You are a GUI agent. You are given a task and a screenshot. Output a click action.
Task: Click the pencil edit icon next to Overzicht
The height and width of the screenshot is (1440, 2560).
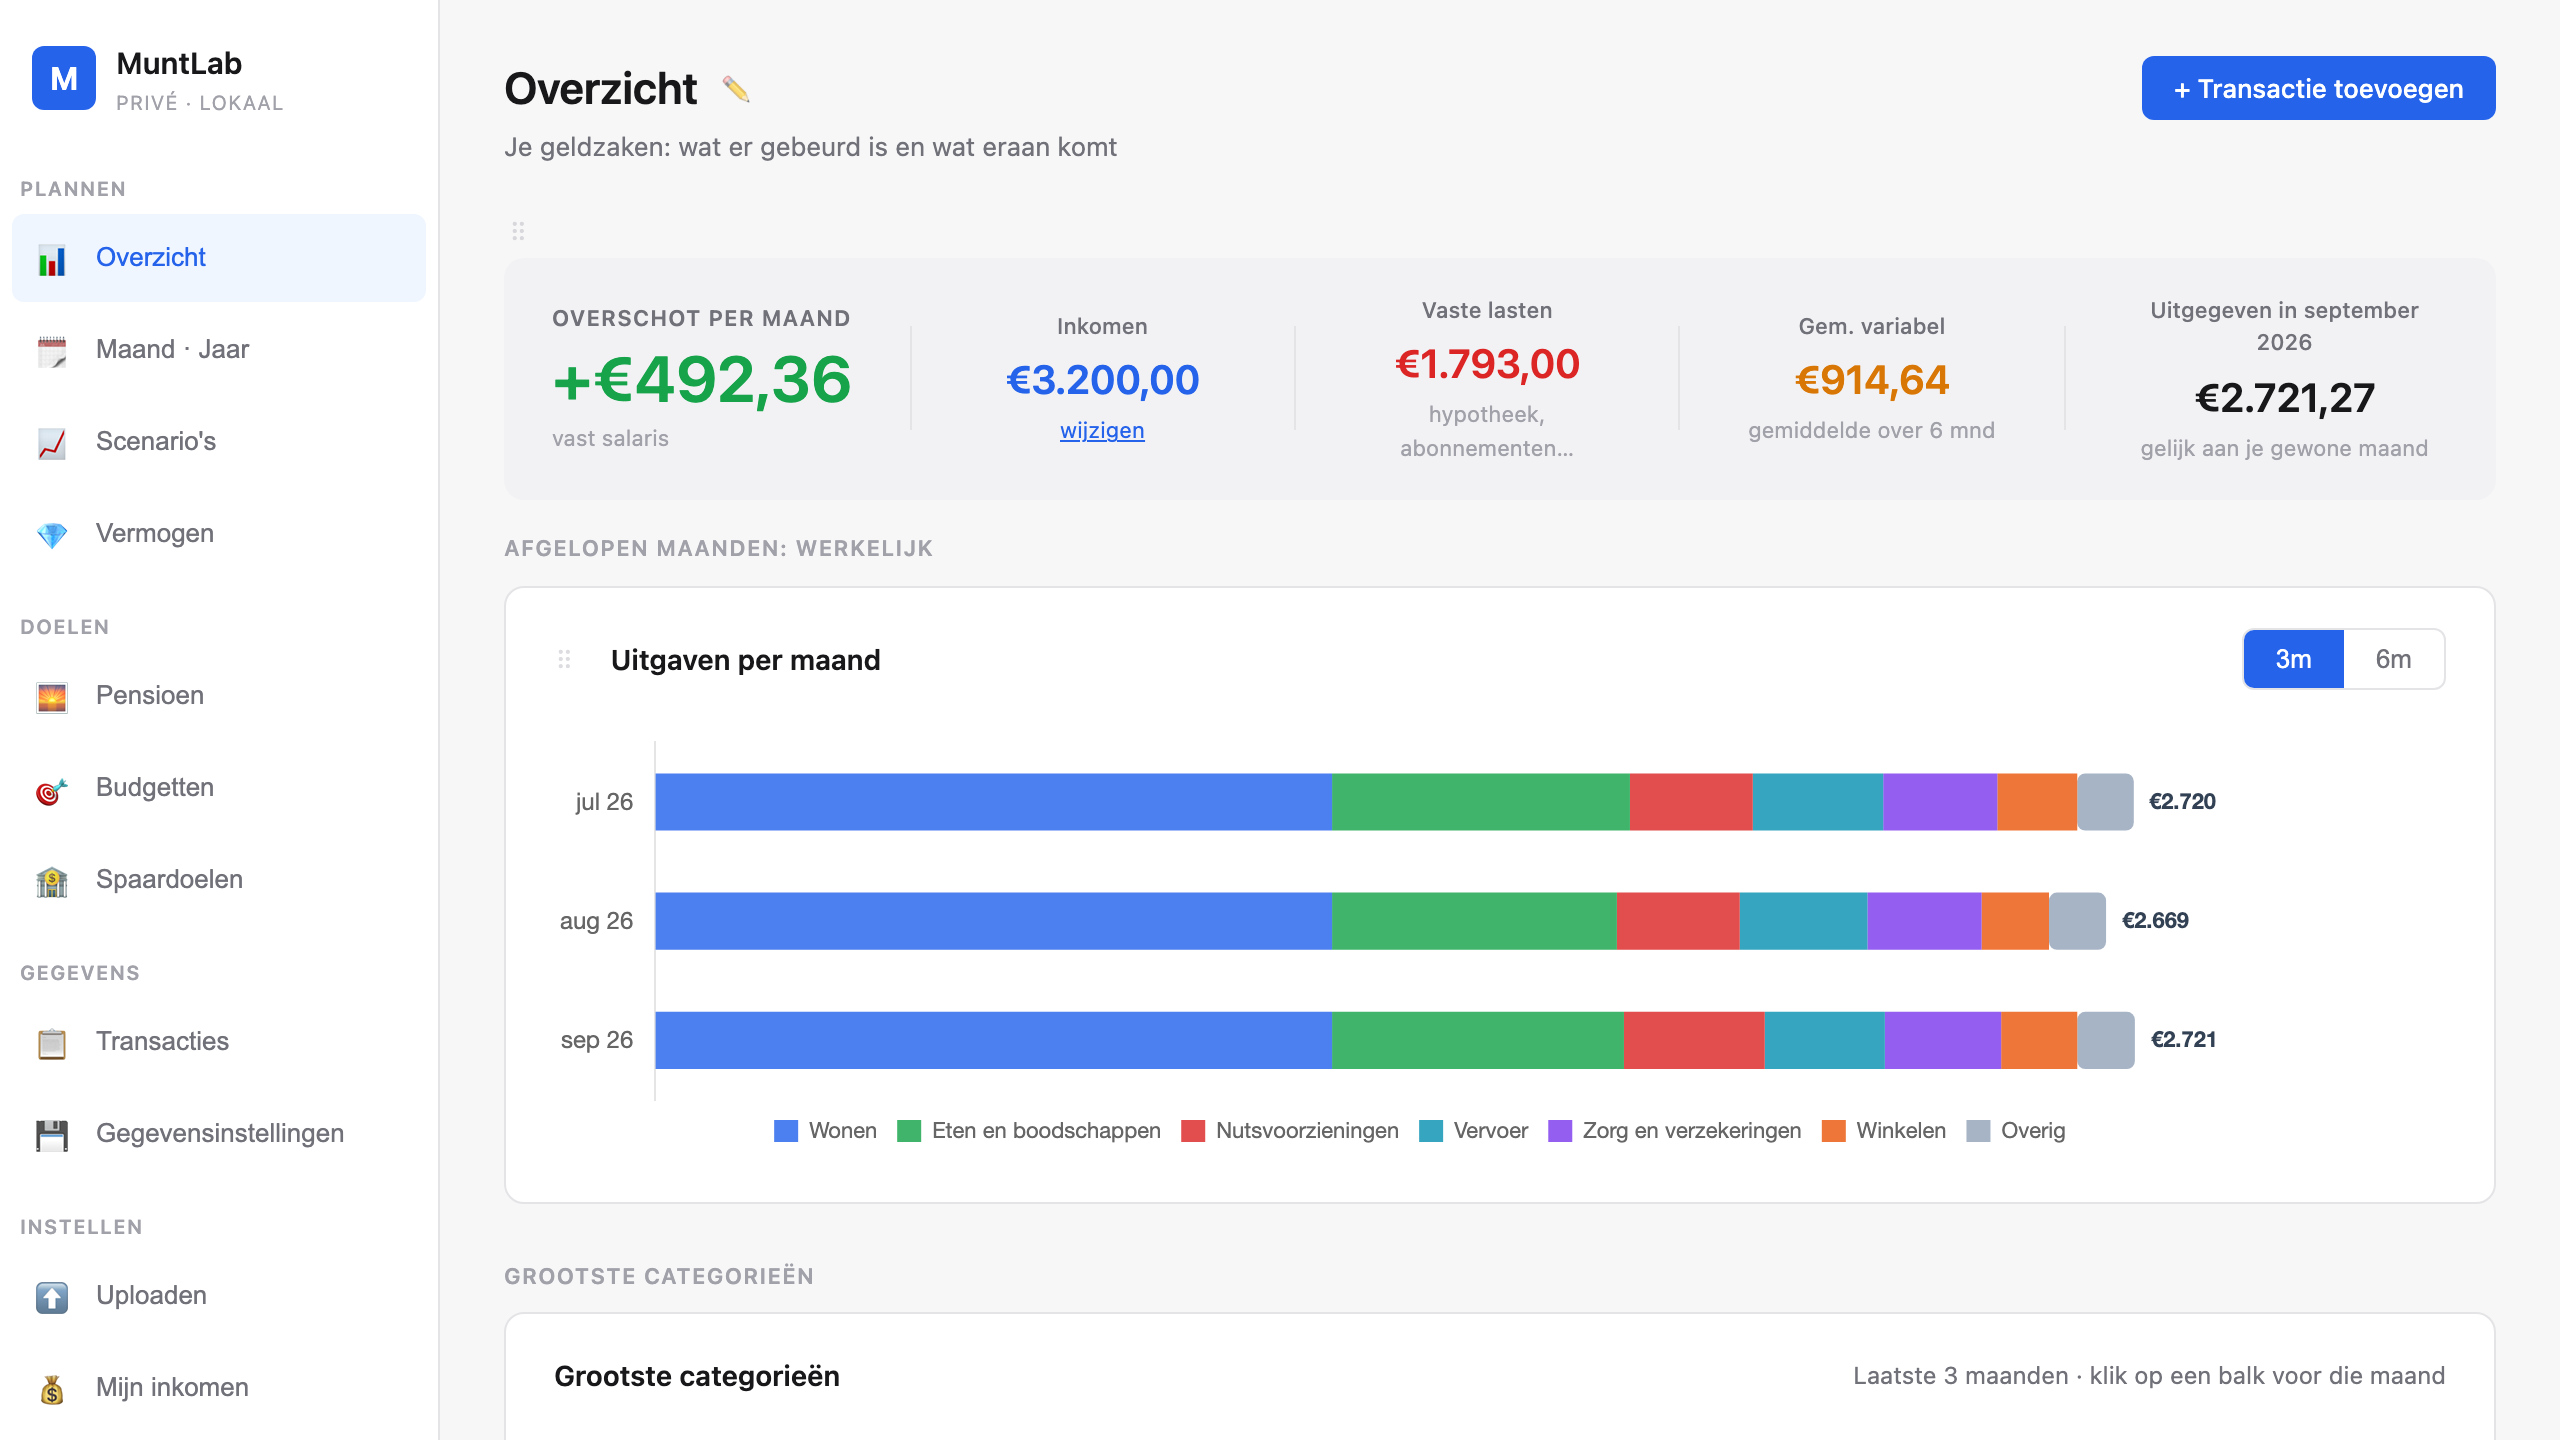736,89
